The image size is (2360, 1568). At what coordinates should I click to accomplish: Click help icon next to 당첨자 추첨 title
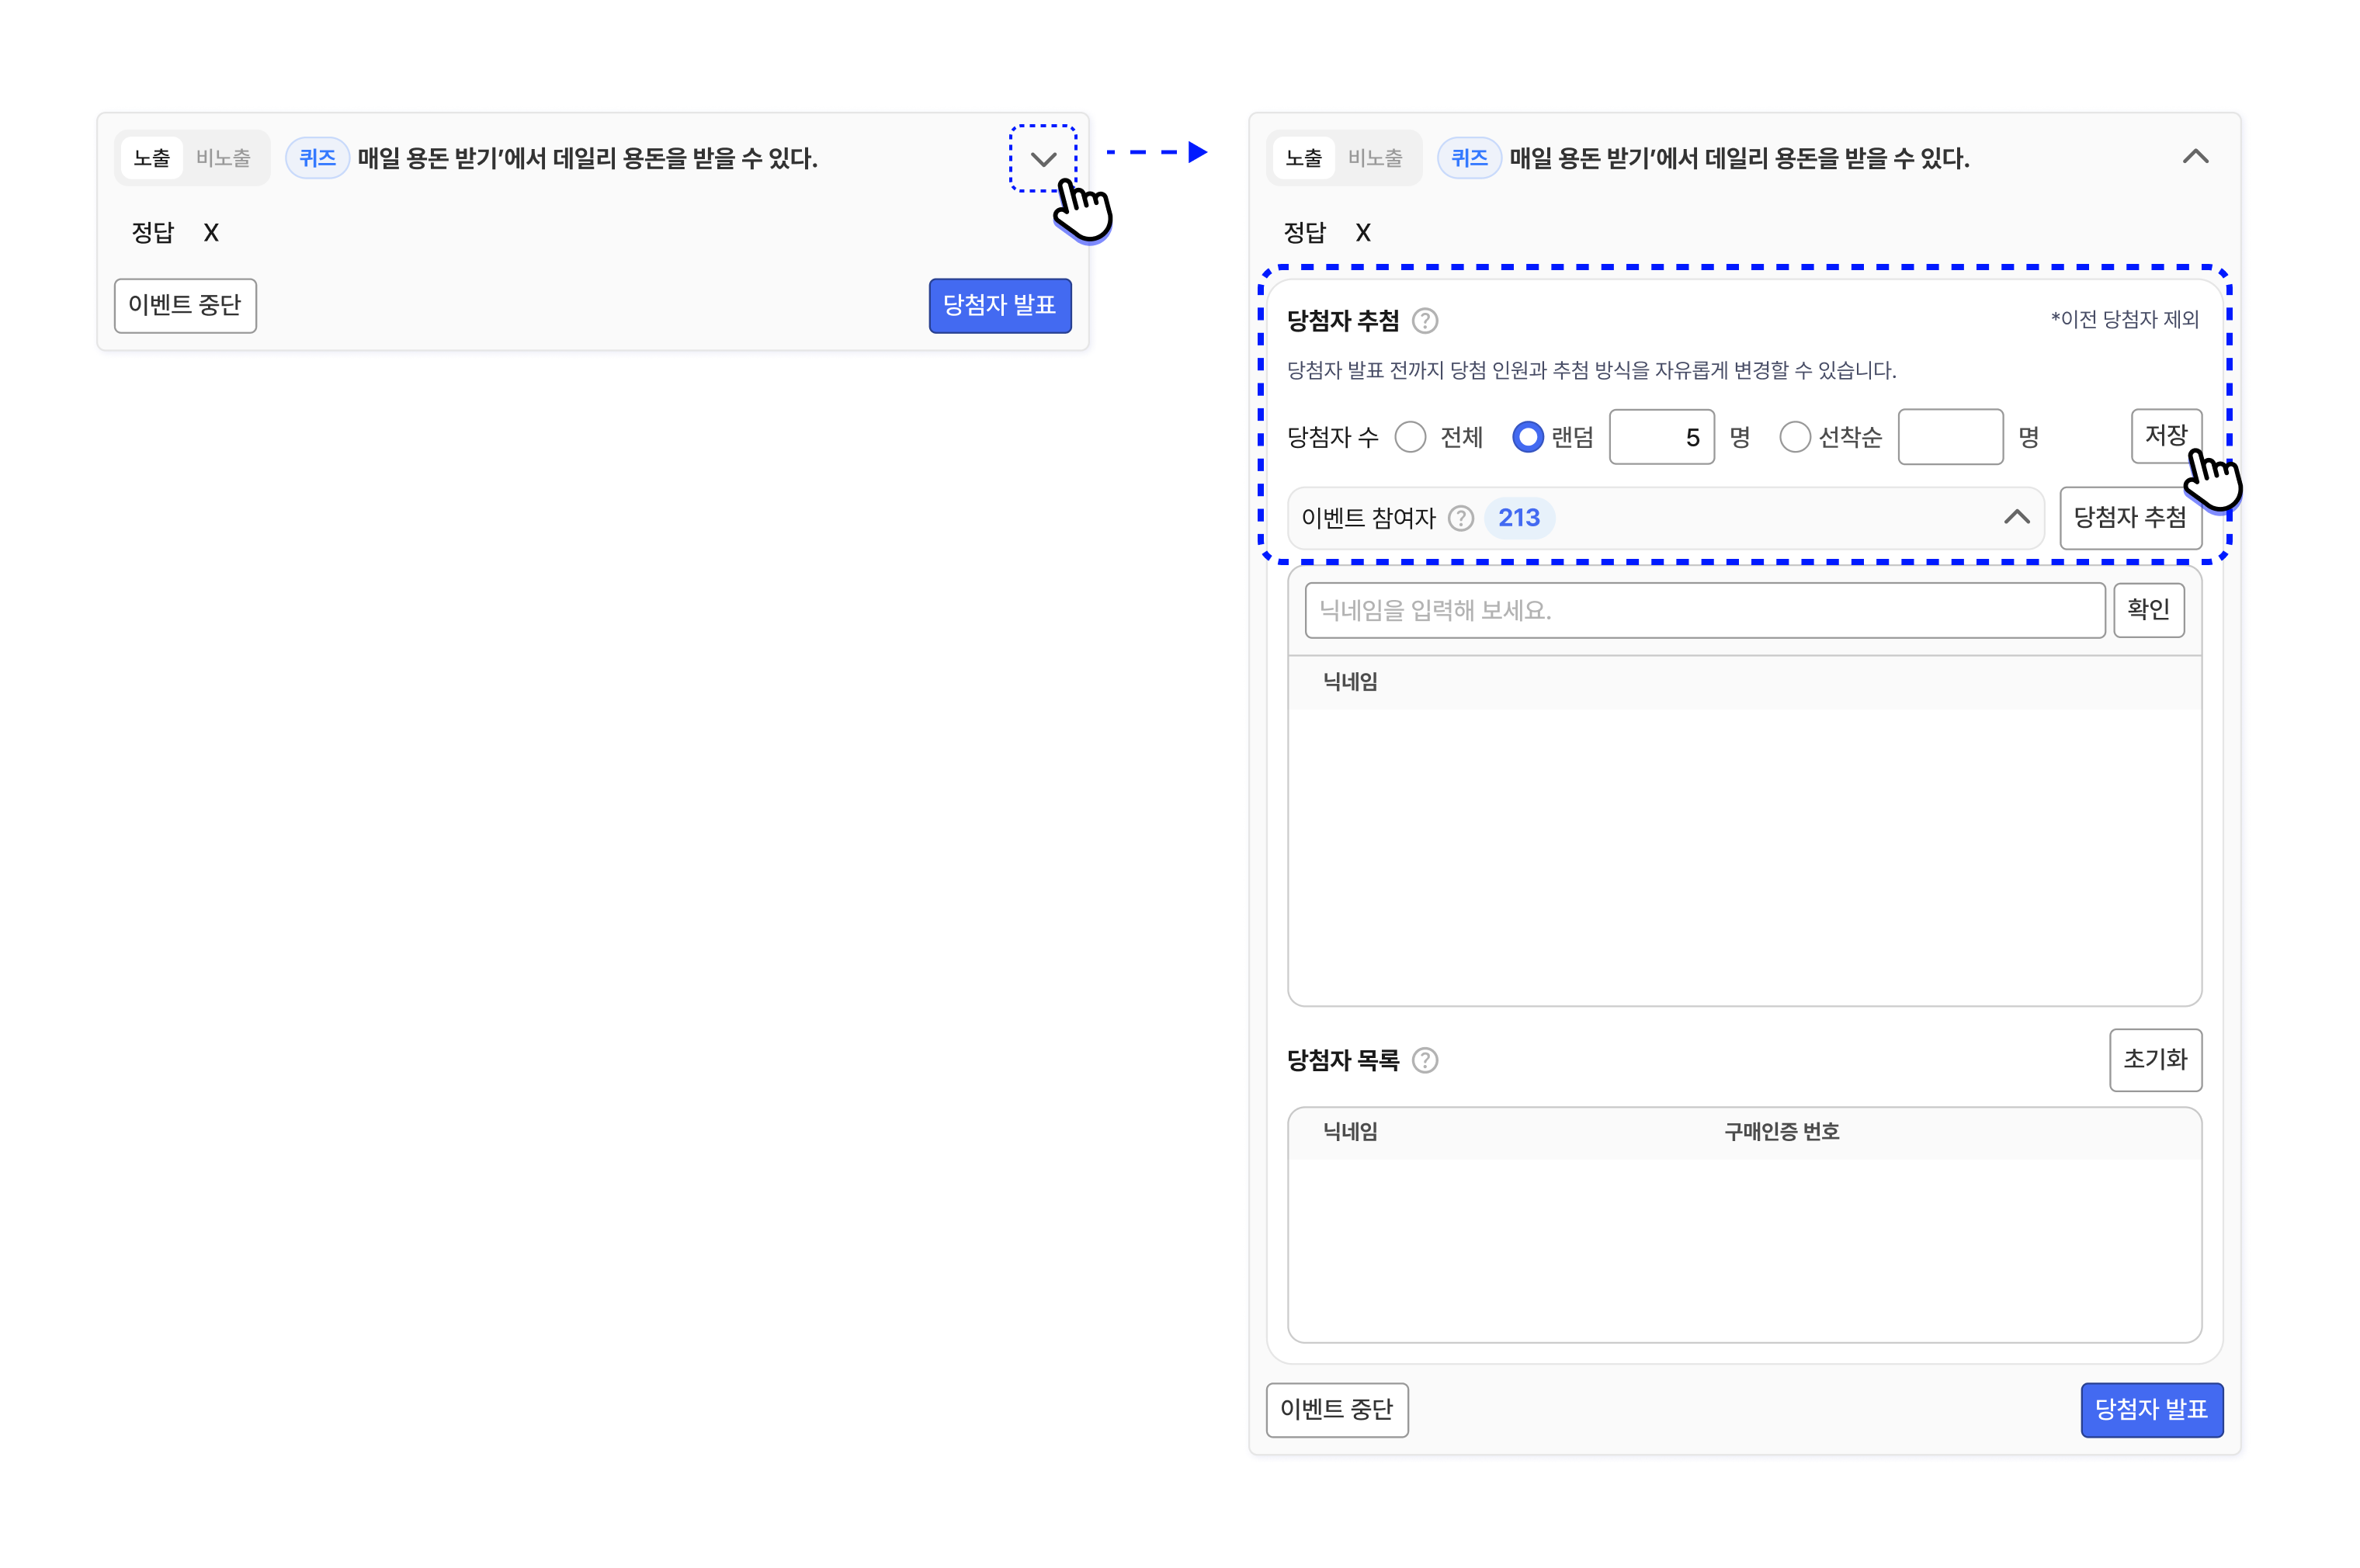[1424, 321]
